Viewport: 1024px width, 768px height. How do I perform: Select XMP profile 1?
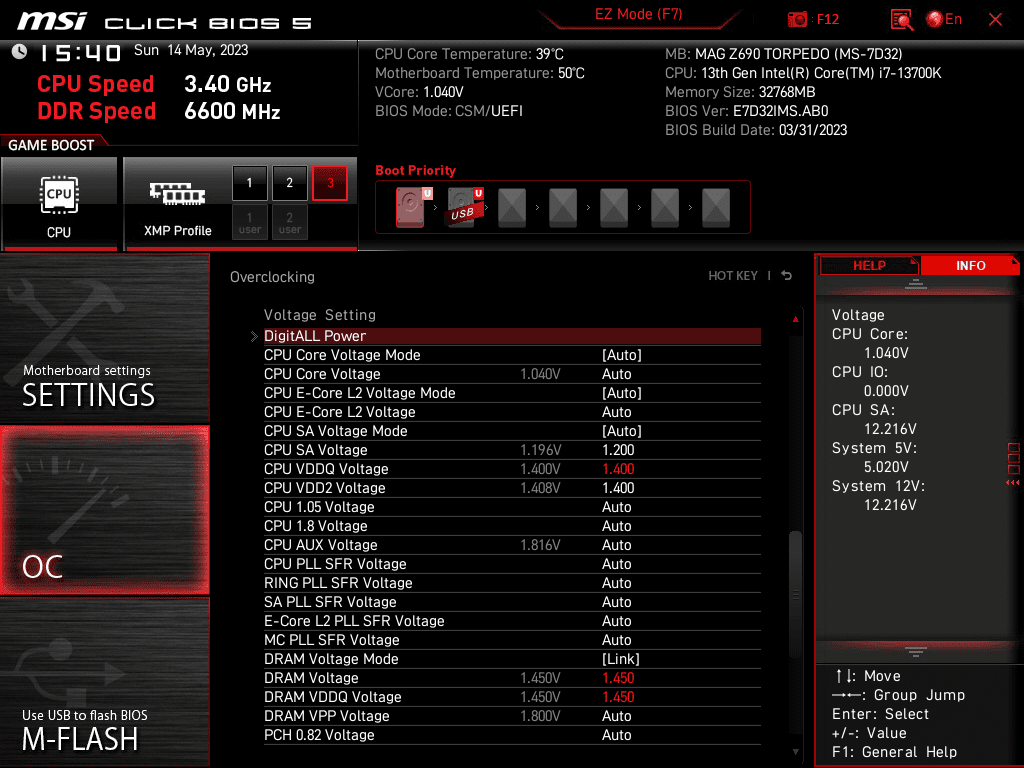[249, 183]
